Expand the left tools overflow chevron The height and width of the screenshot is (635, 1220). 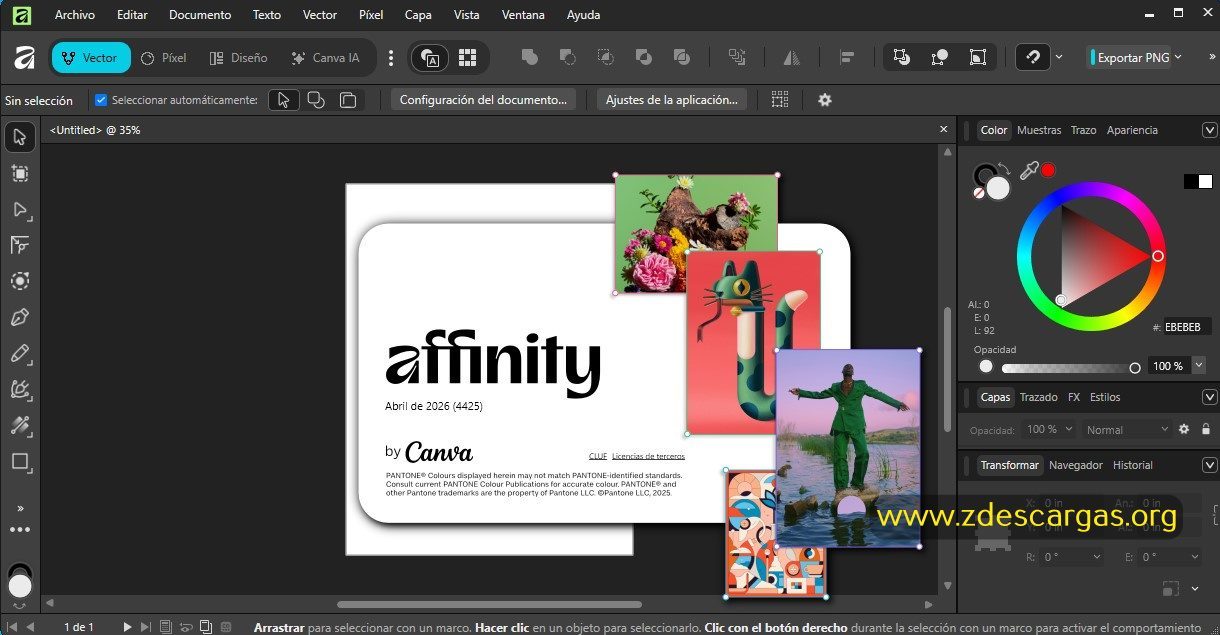(x=20, y=508)
